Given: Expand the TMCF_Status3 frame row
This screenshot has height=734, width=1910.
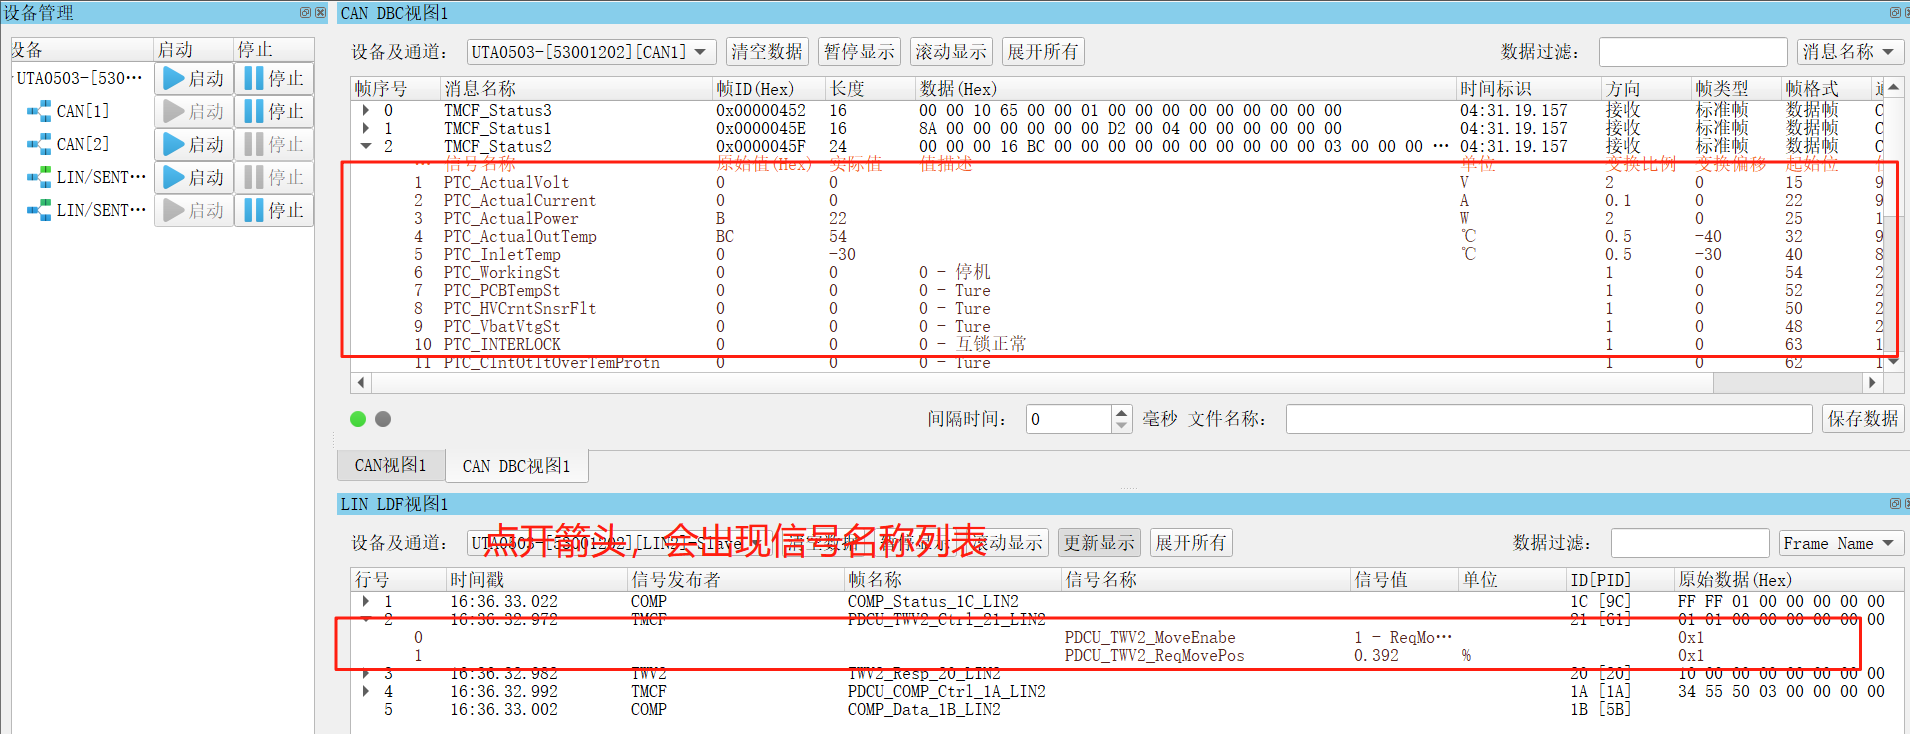Looking at the screenshot, I should click(x=366, y=111).
